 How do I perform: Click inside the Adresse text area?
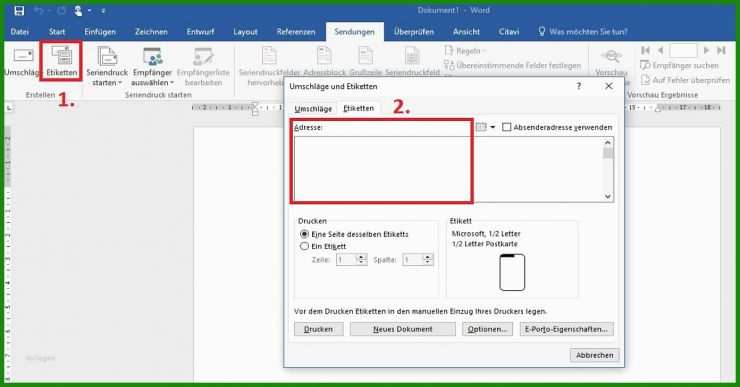(448, 169)
